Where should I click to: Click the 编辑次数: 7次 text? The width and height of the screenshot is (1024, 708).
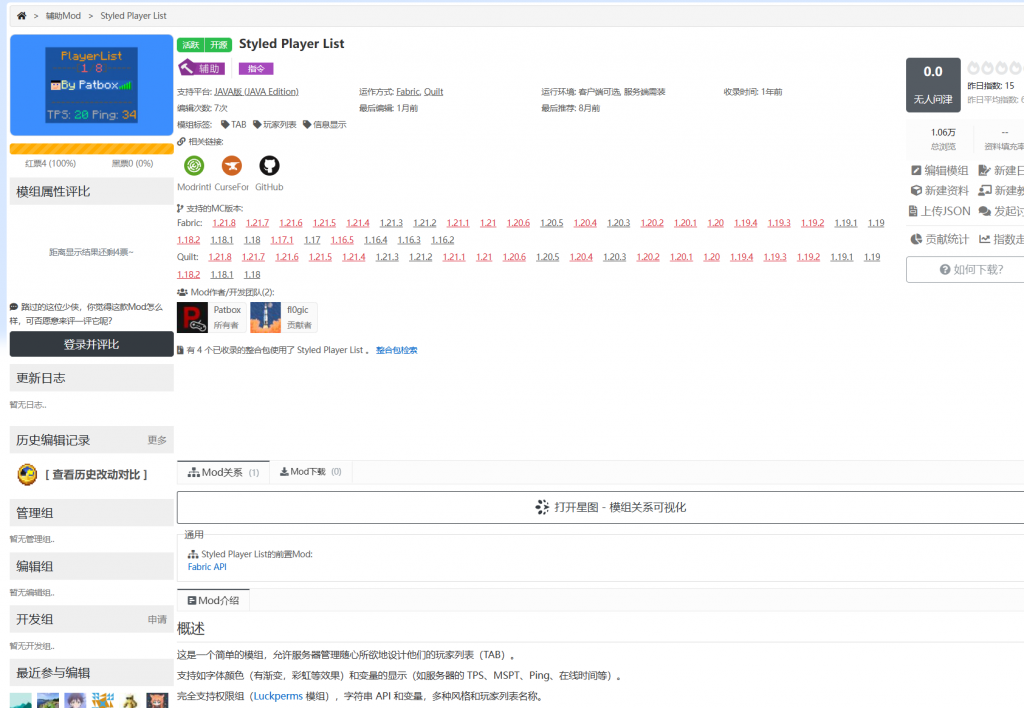202,108
